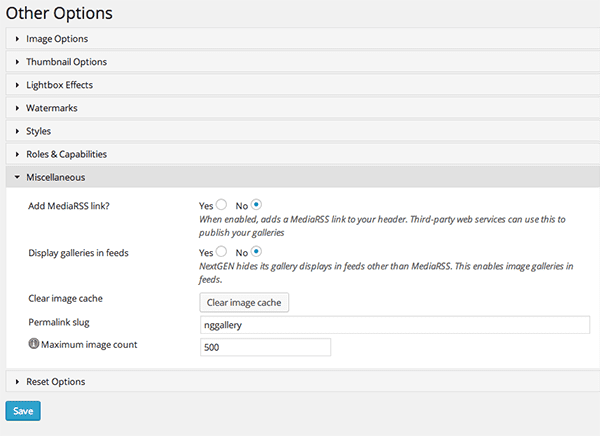Enable Yes for Display galleries in feeds

click(221, 252)
